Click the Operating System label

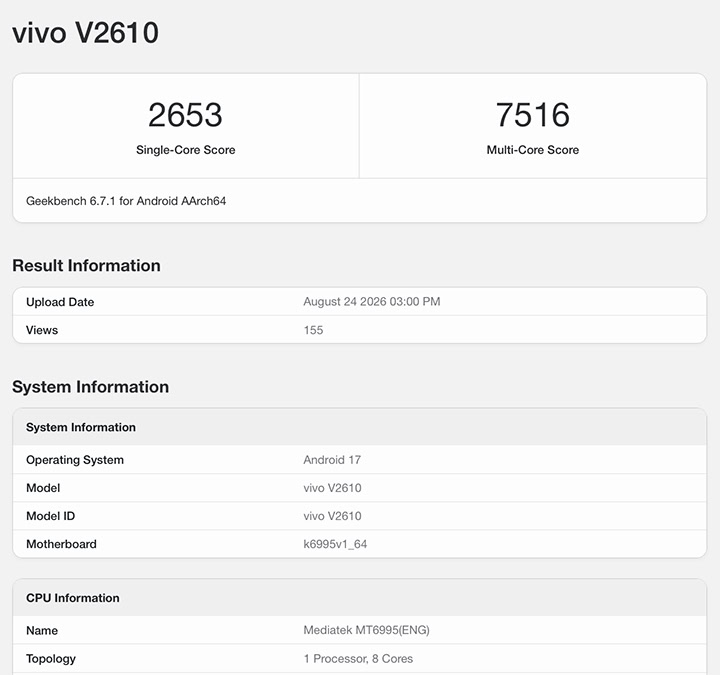click(x=75, y=460)
